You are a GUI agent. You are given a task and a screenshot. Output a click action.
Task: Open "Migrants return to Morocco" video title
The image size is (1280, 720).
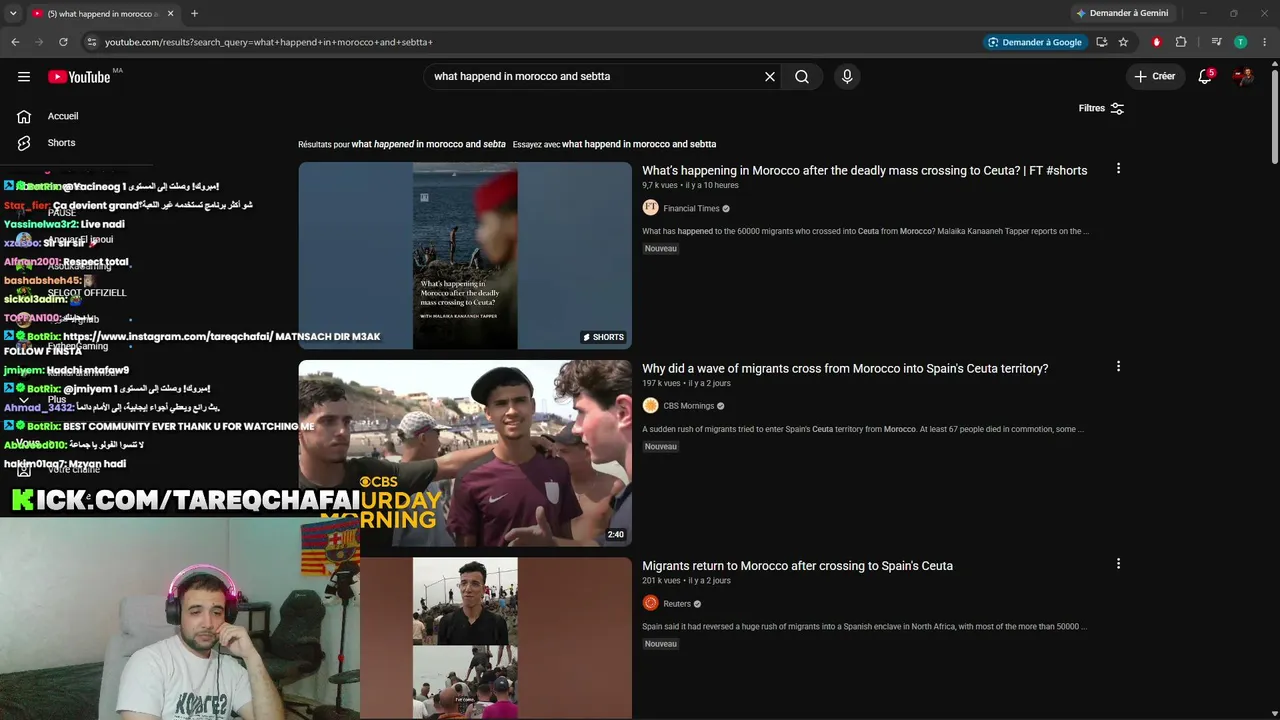797,566
